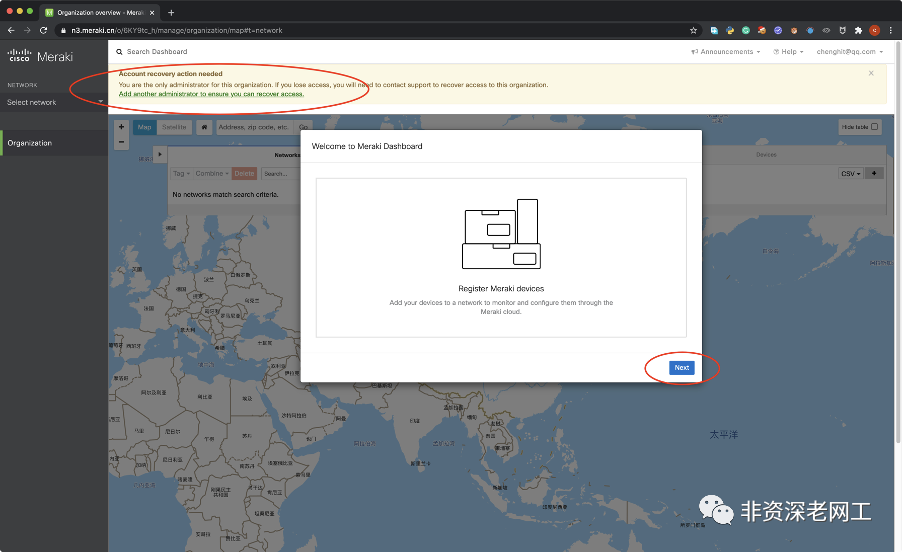This screenshot has height=552, width=902.
Task: Zoom out the map with minus button
Action: click(x=121, y=141)
